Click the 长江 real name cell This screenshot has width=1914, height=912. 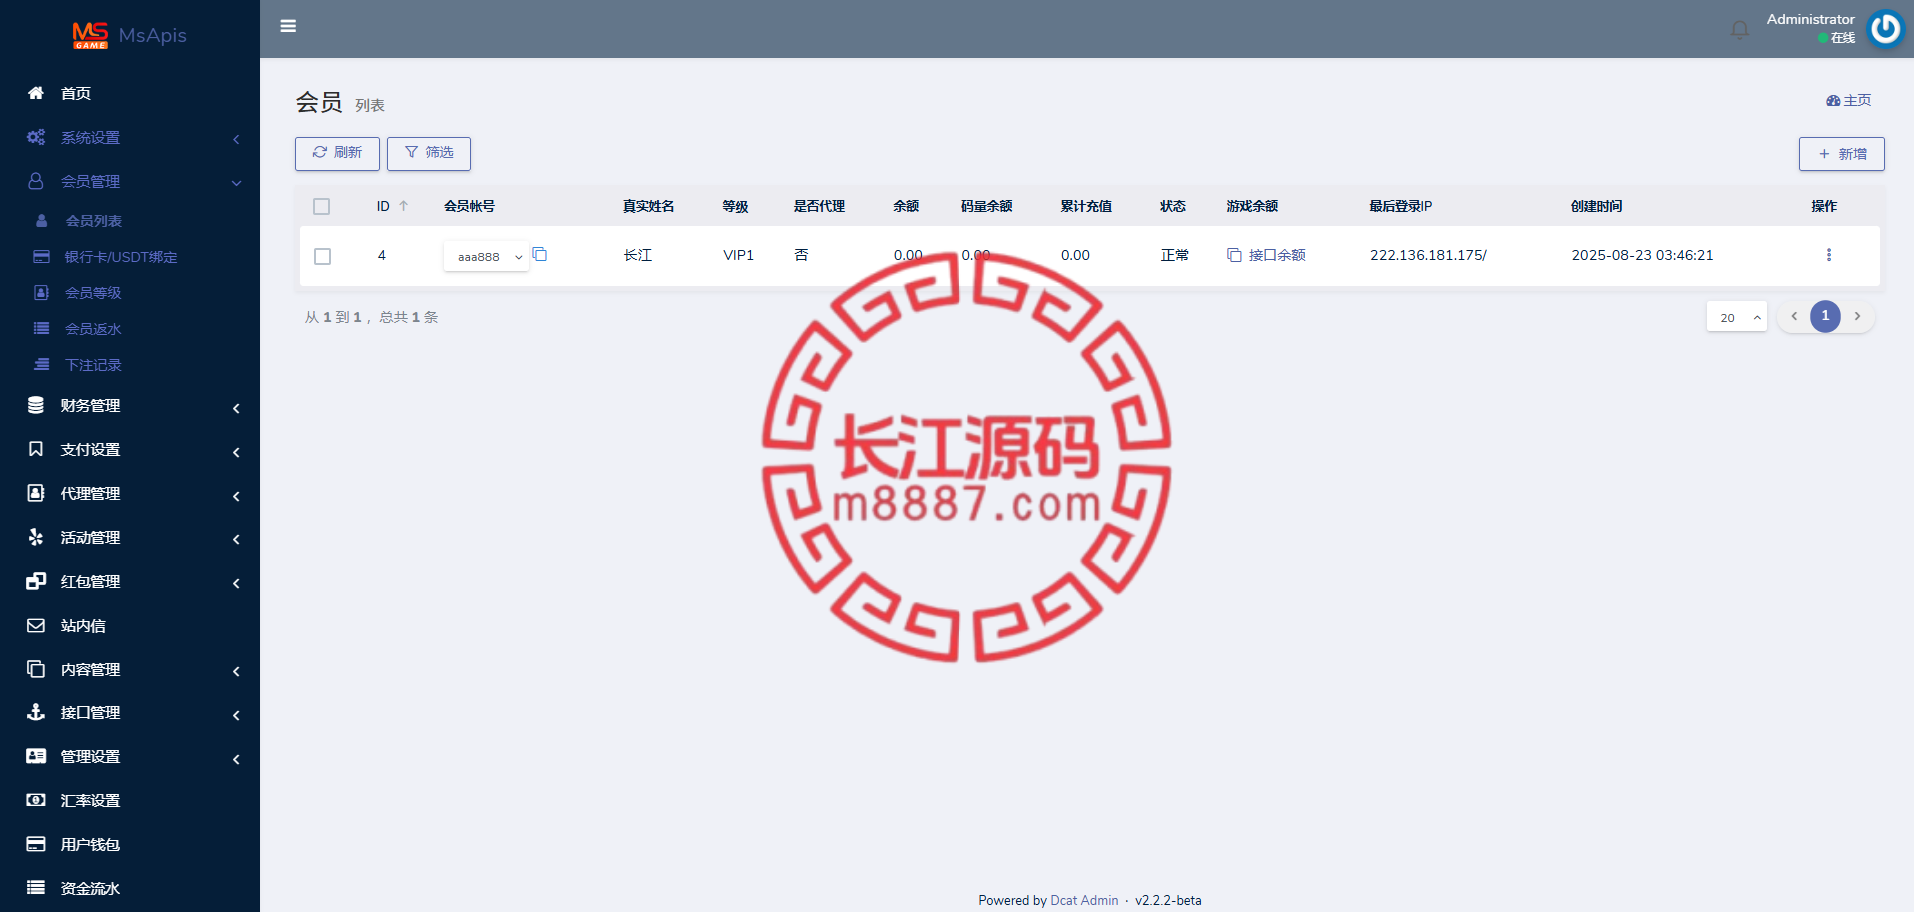pyautogui.click(x=638, y=255)
